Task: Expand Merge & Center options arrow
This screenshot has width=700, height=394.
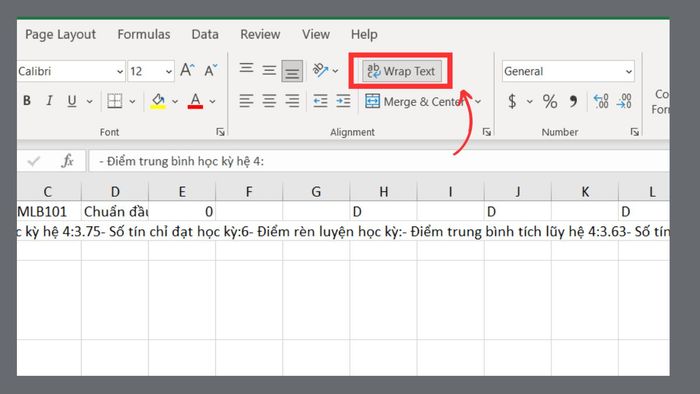Action: coord(478,102)
